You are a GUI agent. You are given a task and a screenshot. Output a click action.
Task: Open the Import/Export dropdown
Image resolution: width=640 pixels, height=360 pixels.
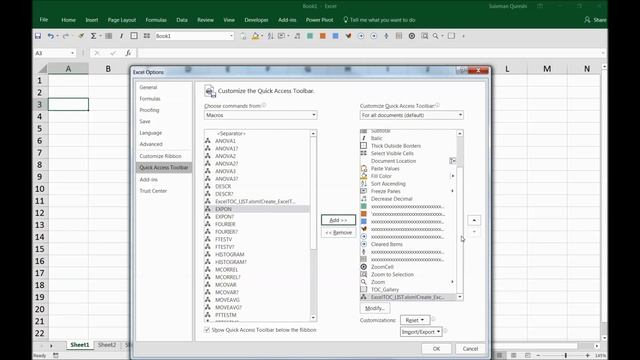421,332
